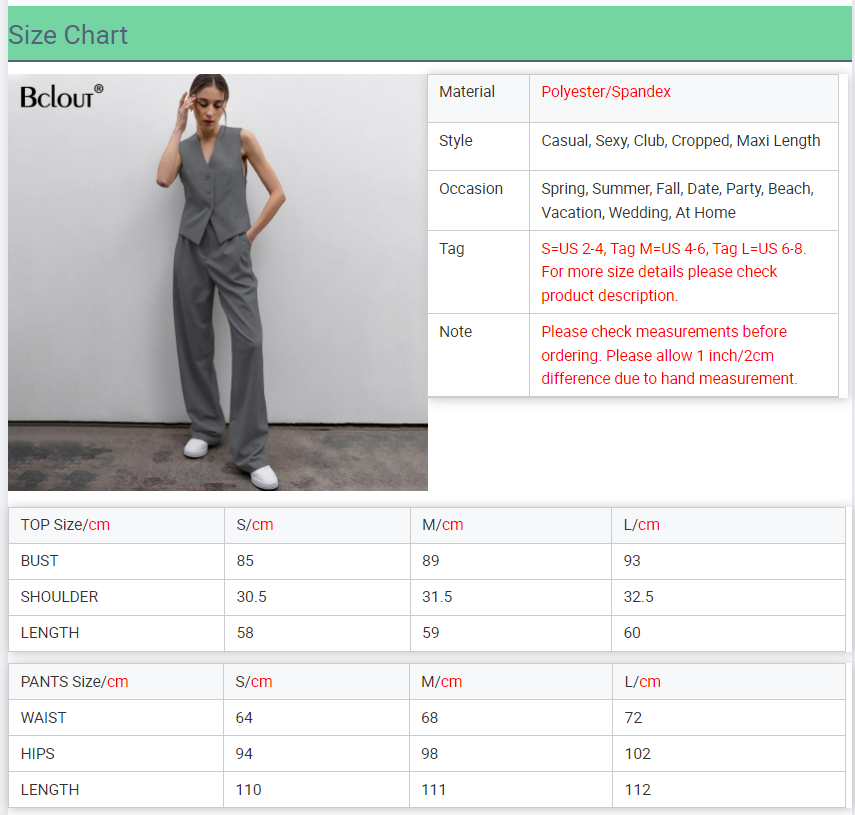Select the Style row label
Image resolution: width=855 pixels, height=815 pixels.
[x=456, y=141]
